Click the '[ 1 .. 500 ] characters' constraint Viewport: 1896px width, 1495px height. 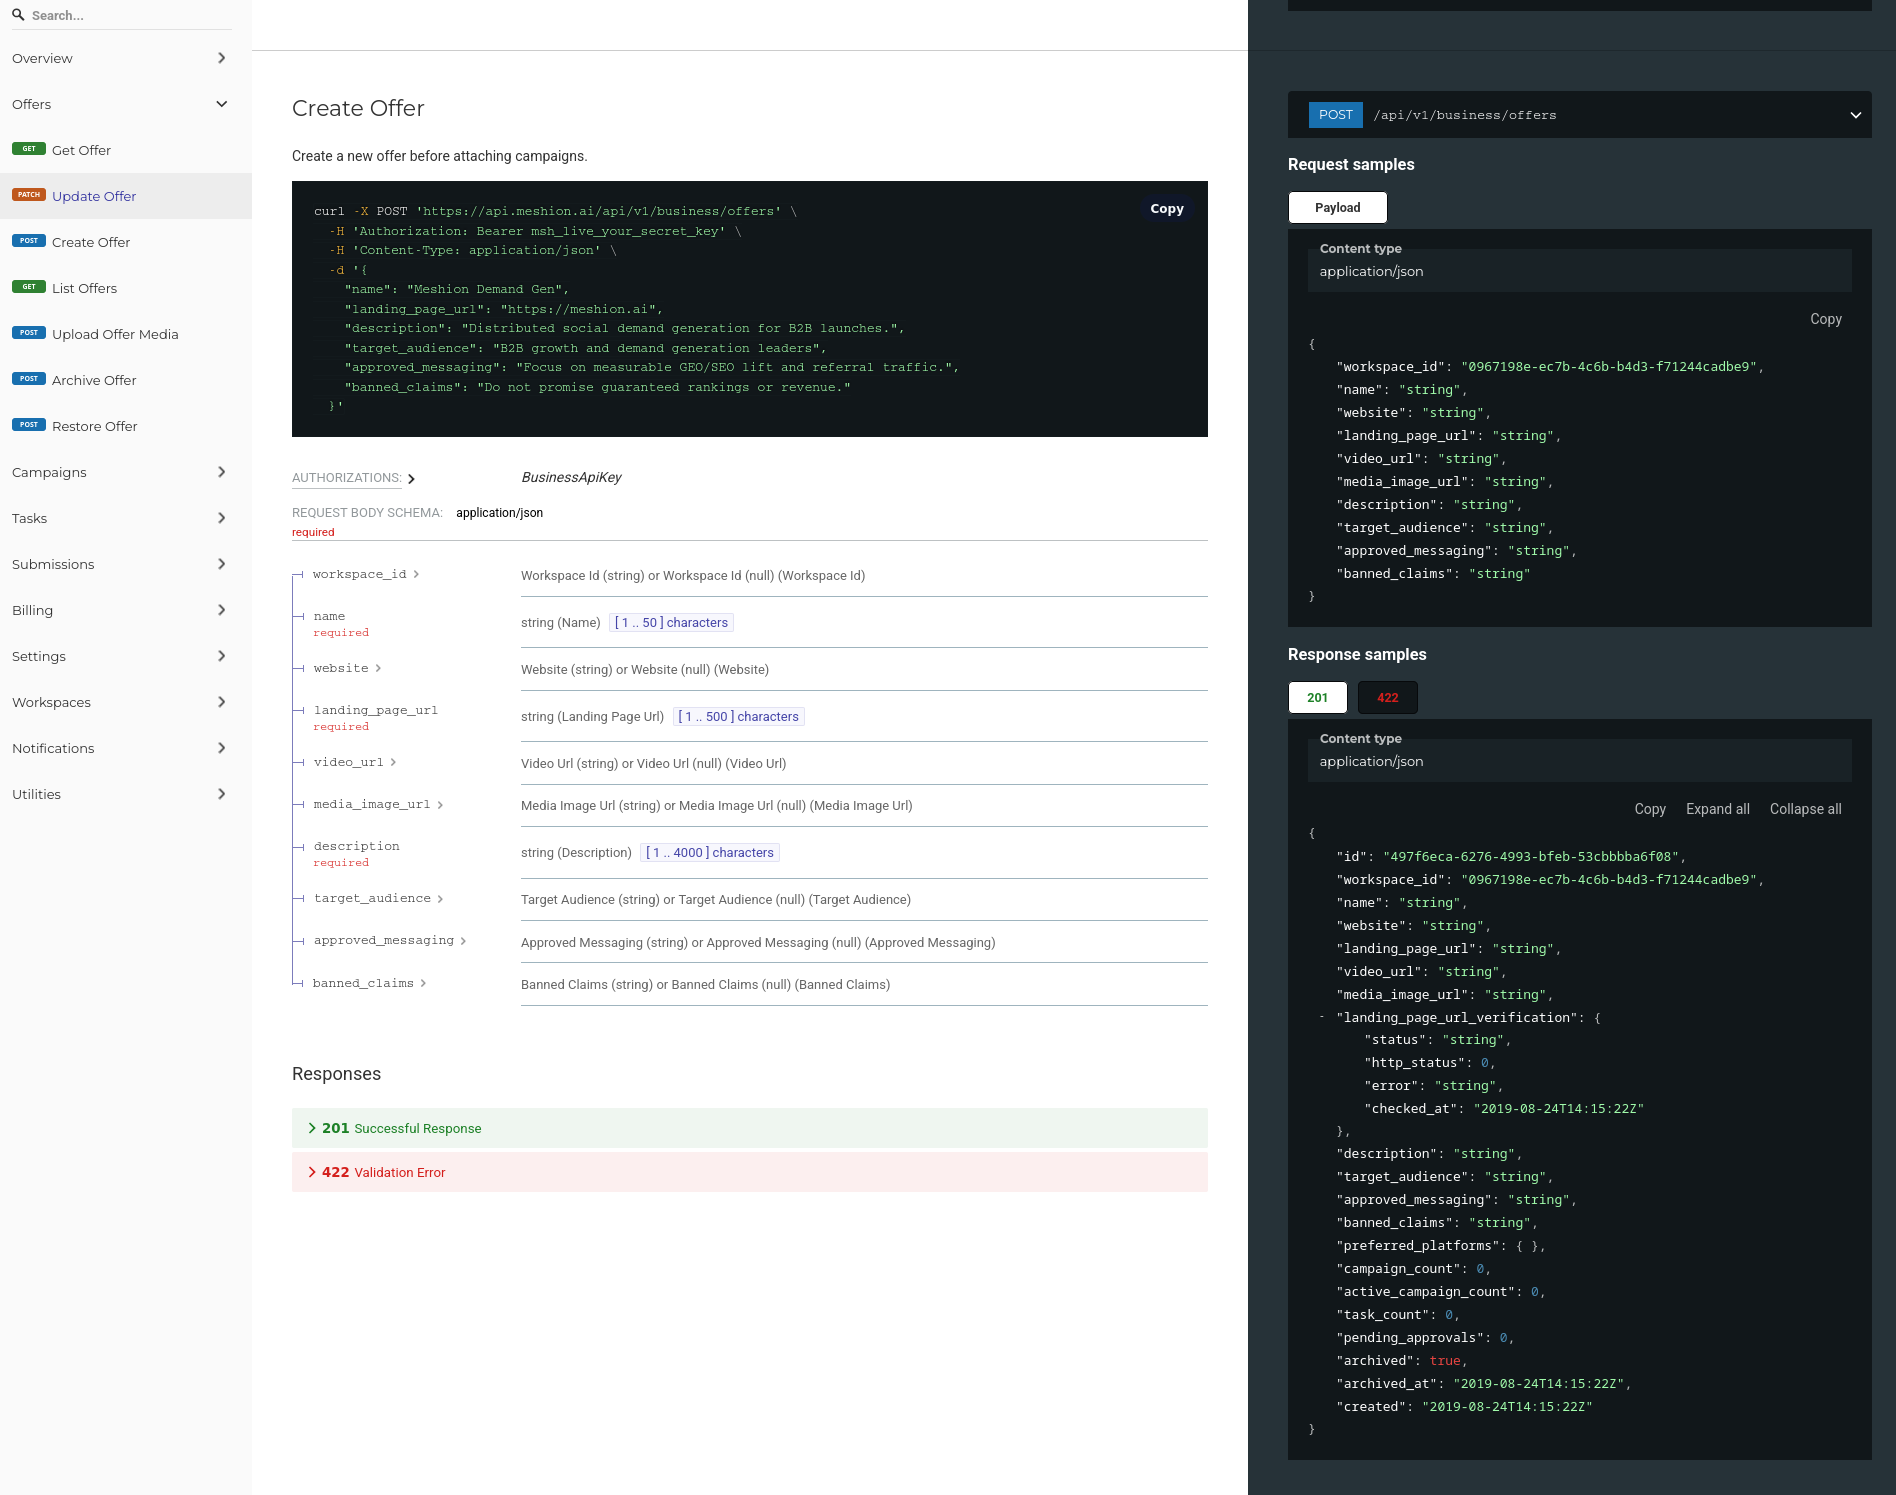pyautogui.click(x=738, y=716)
